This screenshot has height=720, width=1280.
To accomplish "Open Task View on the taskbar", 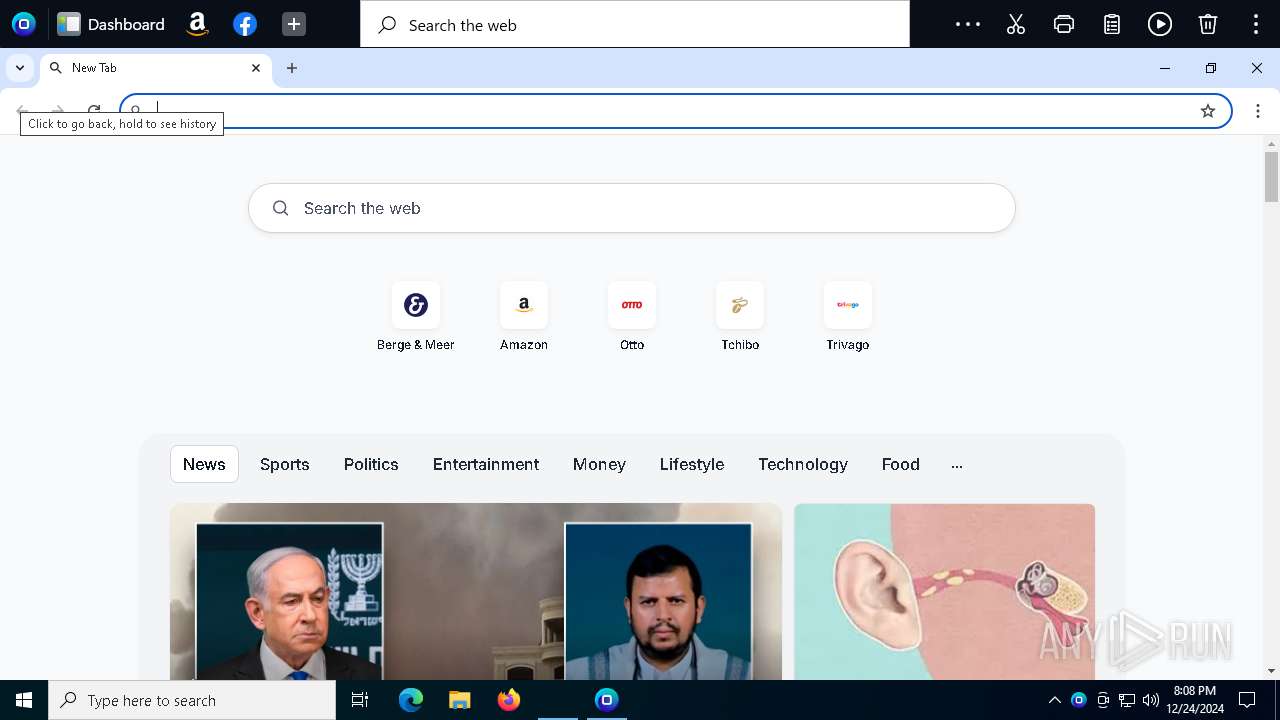I will click(360, 700).
